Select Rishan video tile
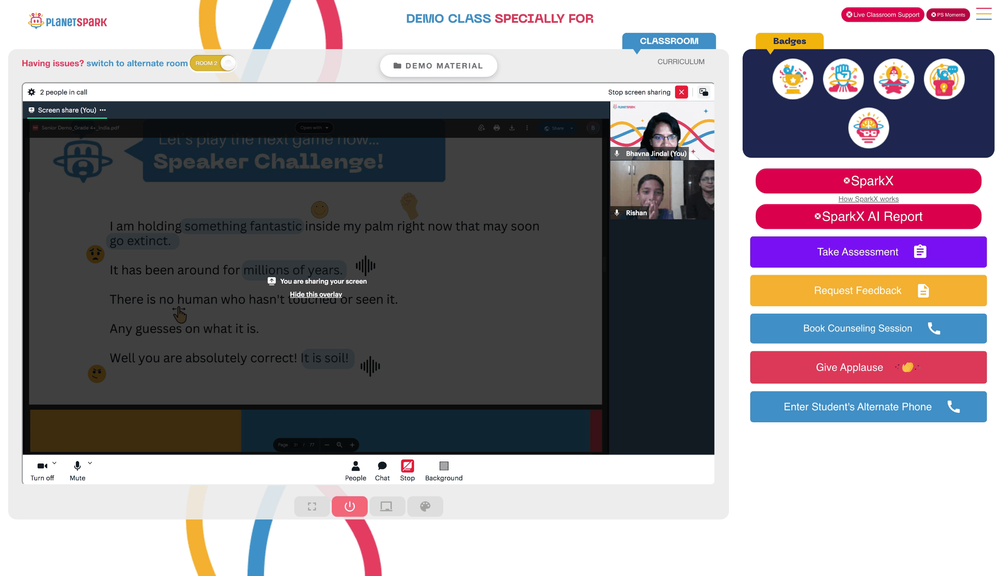The width and height of the screenshot is (1000, 576). 662,190
